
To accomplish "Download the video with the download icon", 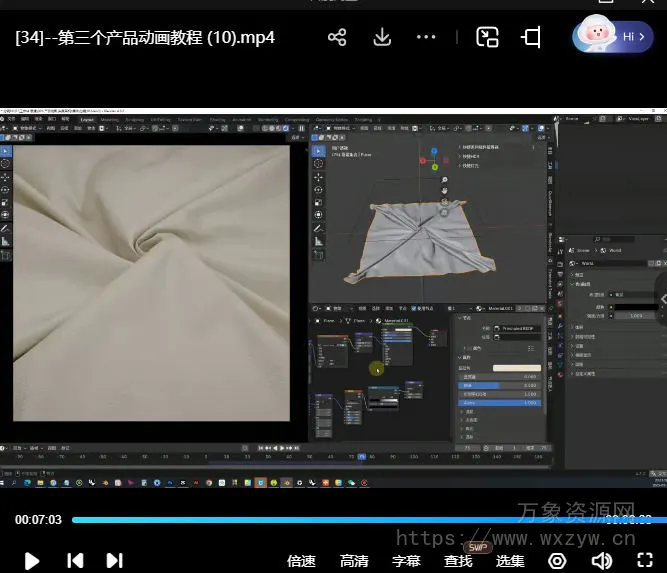I will click(x=381, y=38).
